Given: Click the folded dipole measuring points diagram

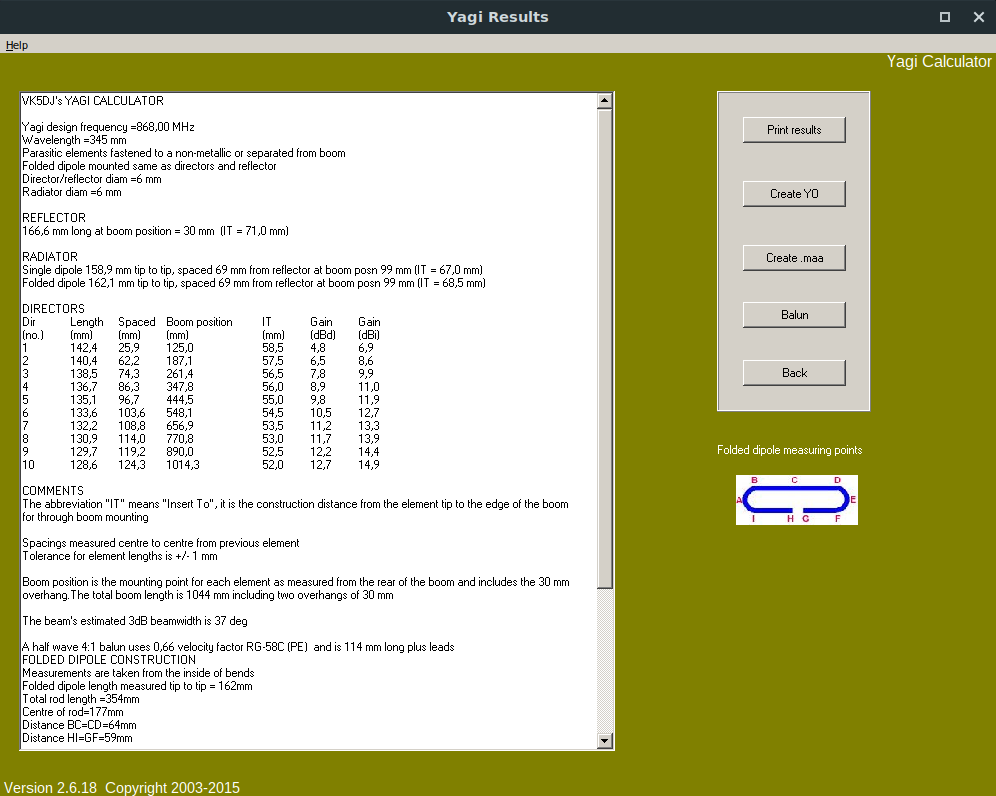Looking at the screenshot, I should [797, 500].
